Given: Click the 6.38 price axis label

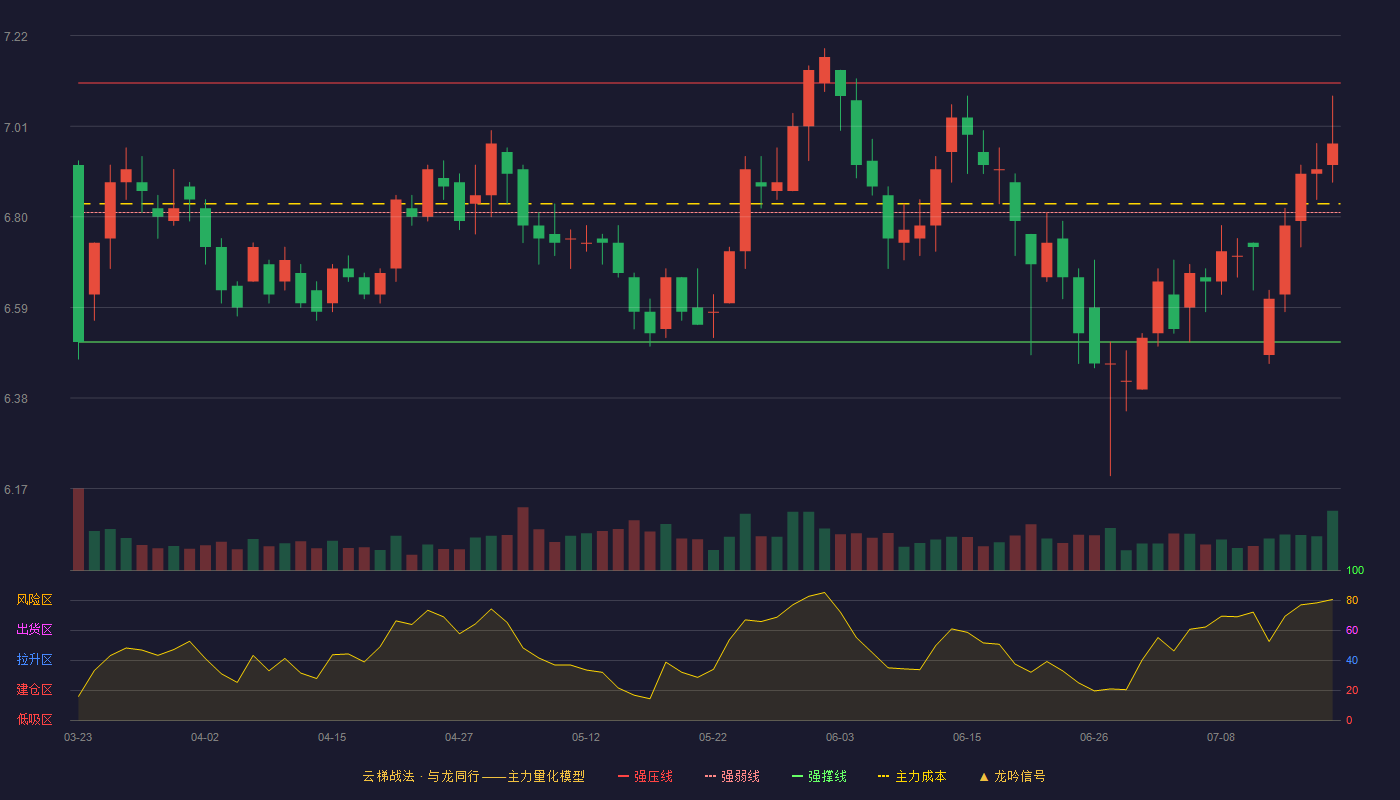Looking at the screenshot, I should click(16, 399).
